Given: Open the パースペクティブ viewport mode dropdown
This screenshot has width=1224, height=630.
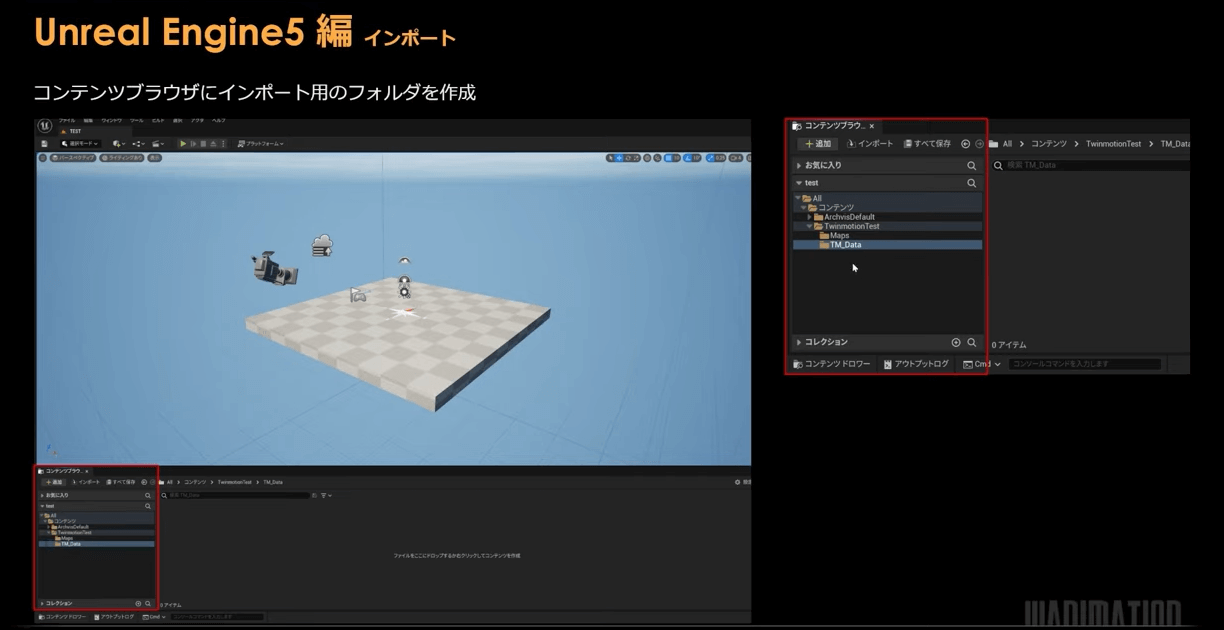Looking at the screenshot, I should tap(73, 158).
